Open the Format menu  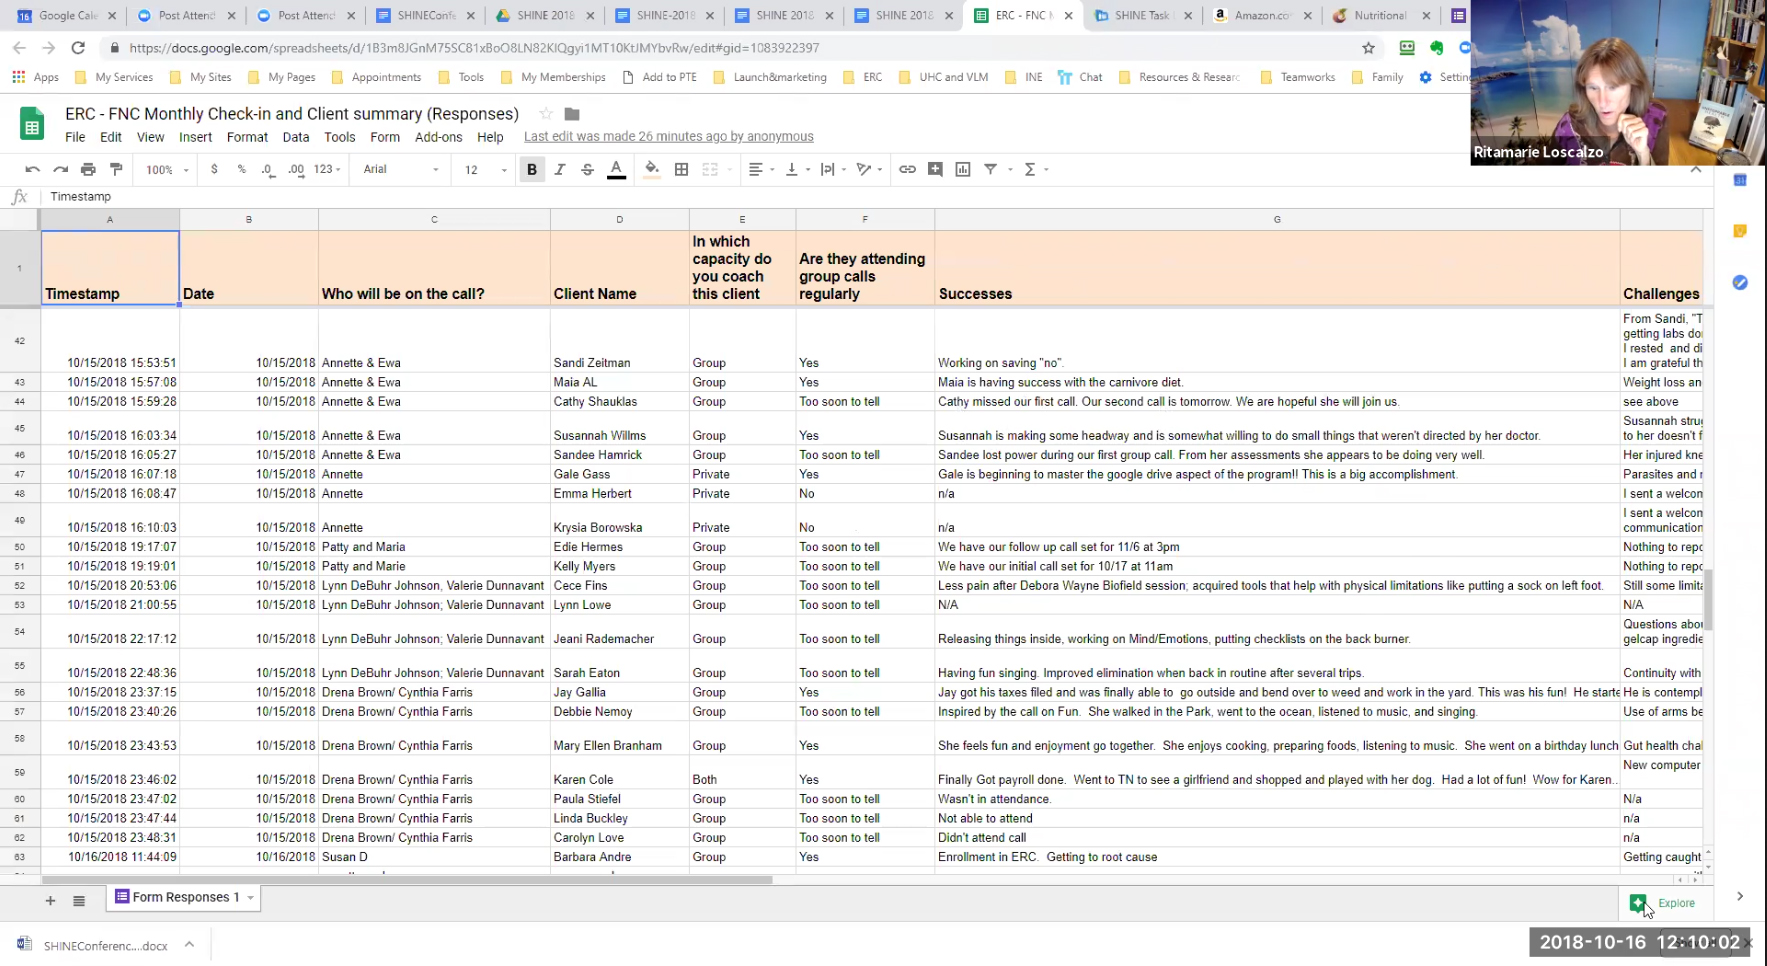pyautogui.click(x=247, y=137)
